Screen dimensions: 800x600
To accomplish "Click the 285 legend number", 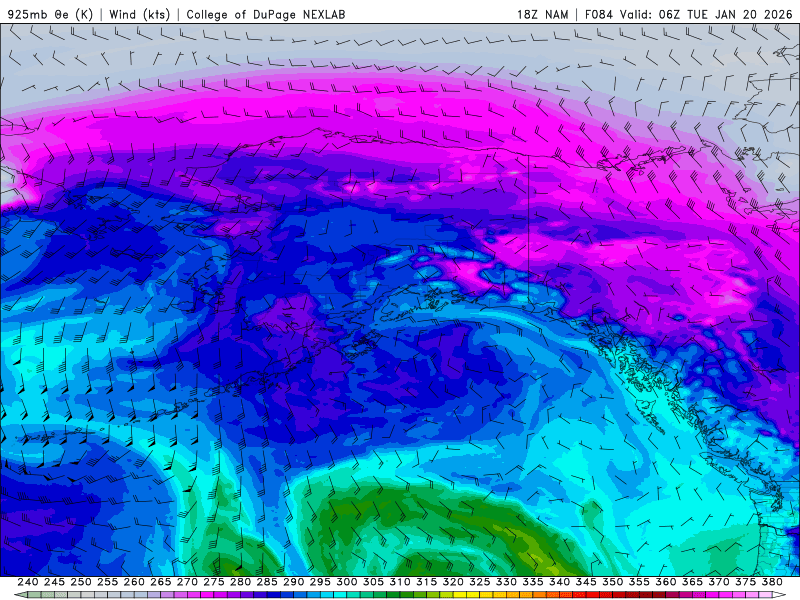I will click(x=267, y=582).
